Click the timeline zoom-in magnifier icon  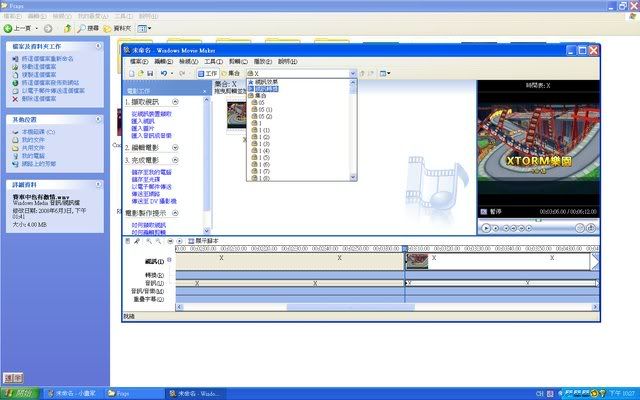coord(148,241)
